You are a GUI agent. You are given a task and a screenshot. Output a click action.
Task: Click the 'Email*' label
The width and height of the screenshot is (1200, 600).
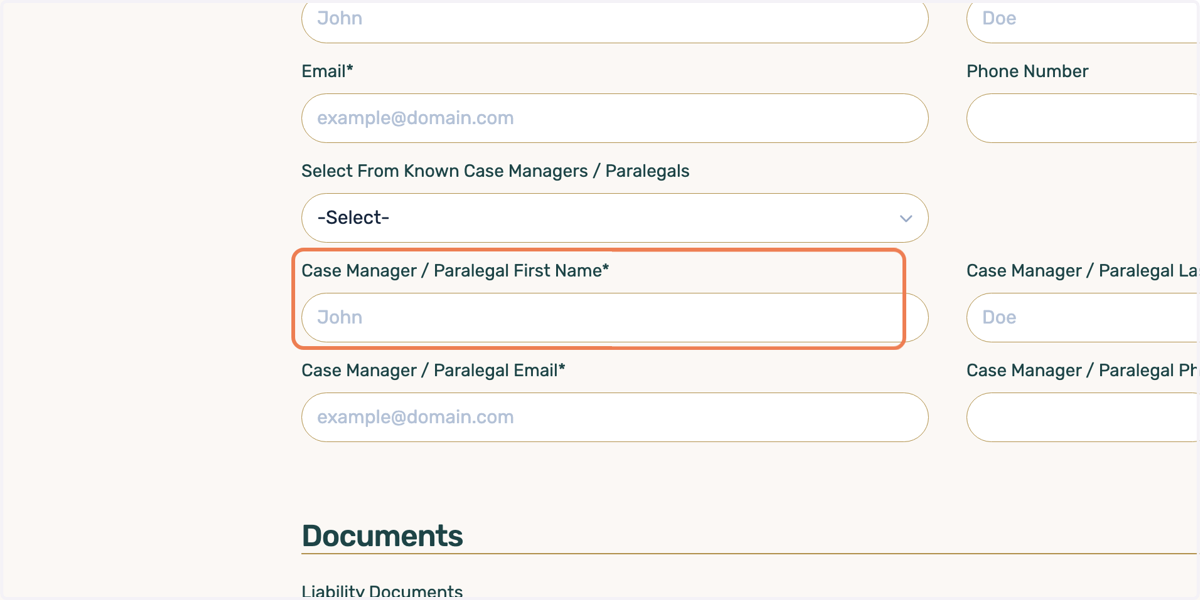327,71
